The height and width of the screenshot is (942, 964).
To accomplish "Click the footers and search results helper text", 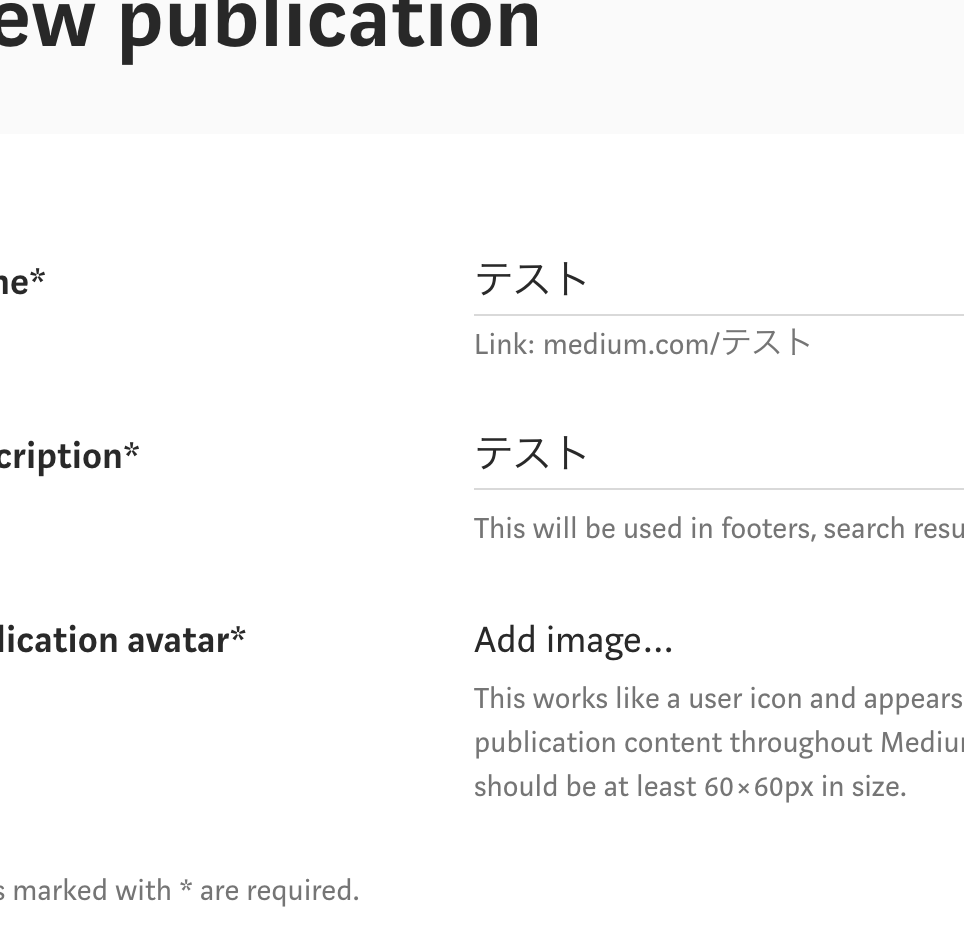I will pyautogui.click(x=719, y=529).
